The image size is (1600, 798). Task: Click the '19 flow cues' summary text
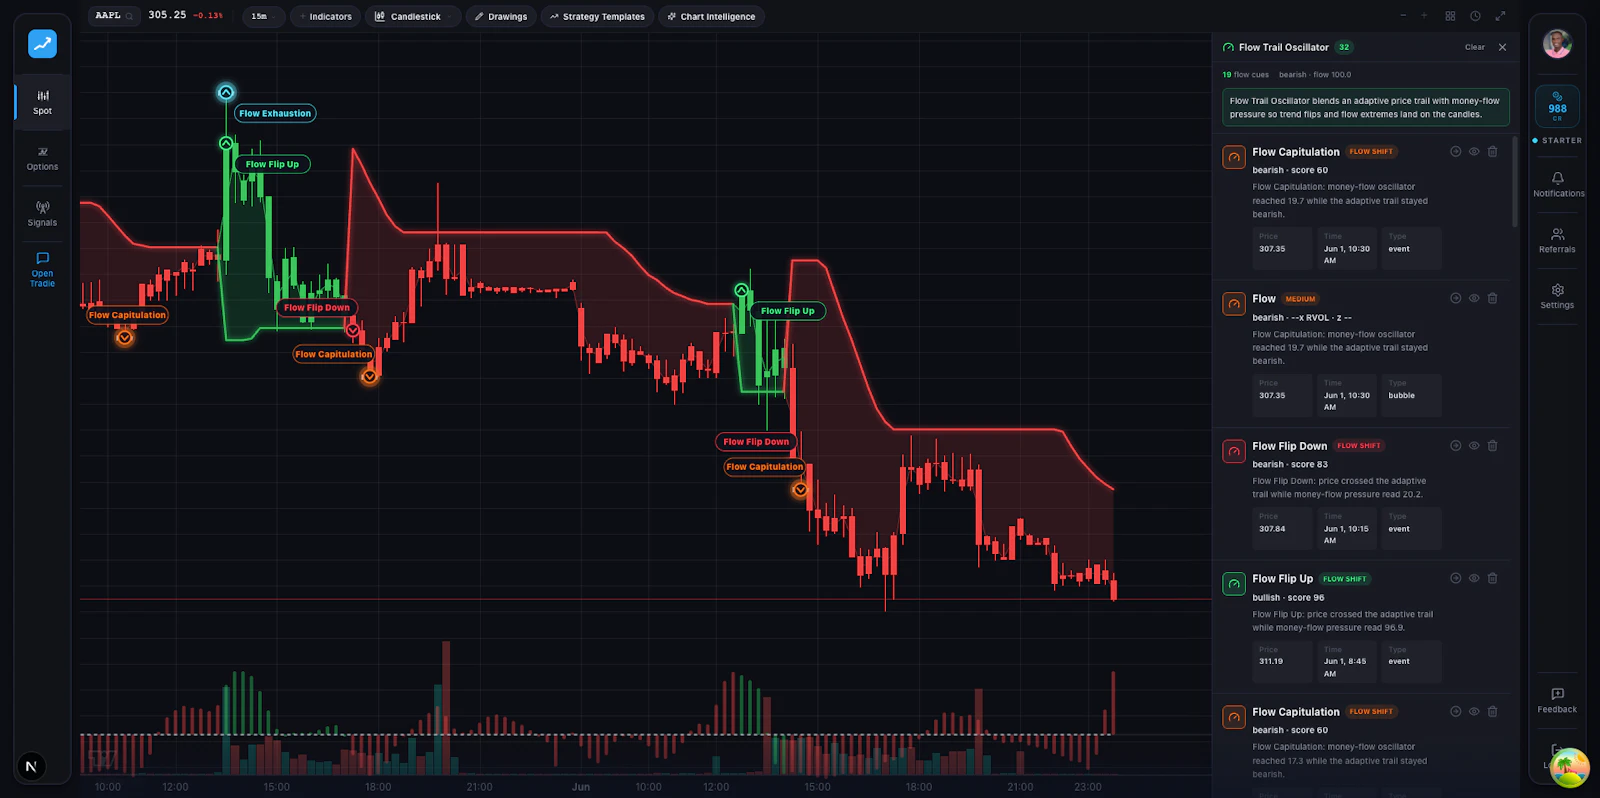[1245, 74]
